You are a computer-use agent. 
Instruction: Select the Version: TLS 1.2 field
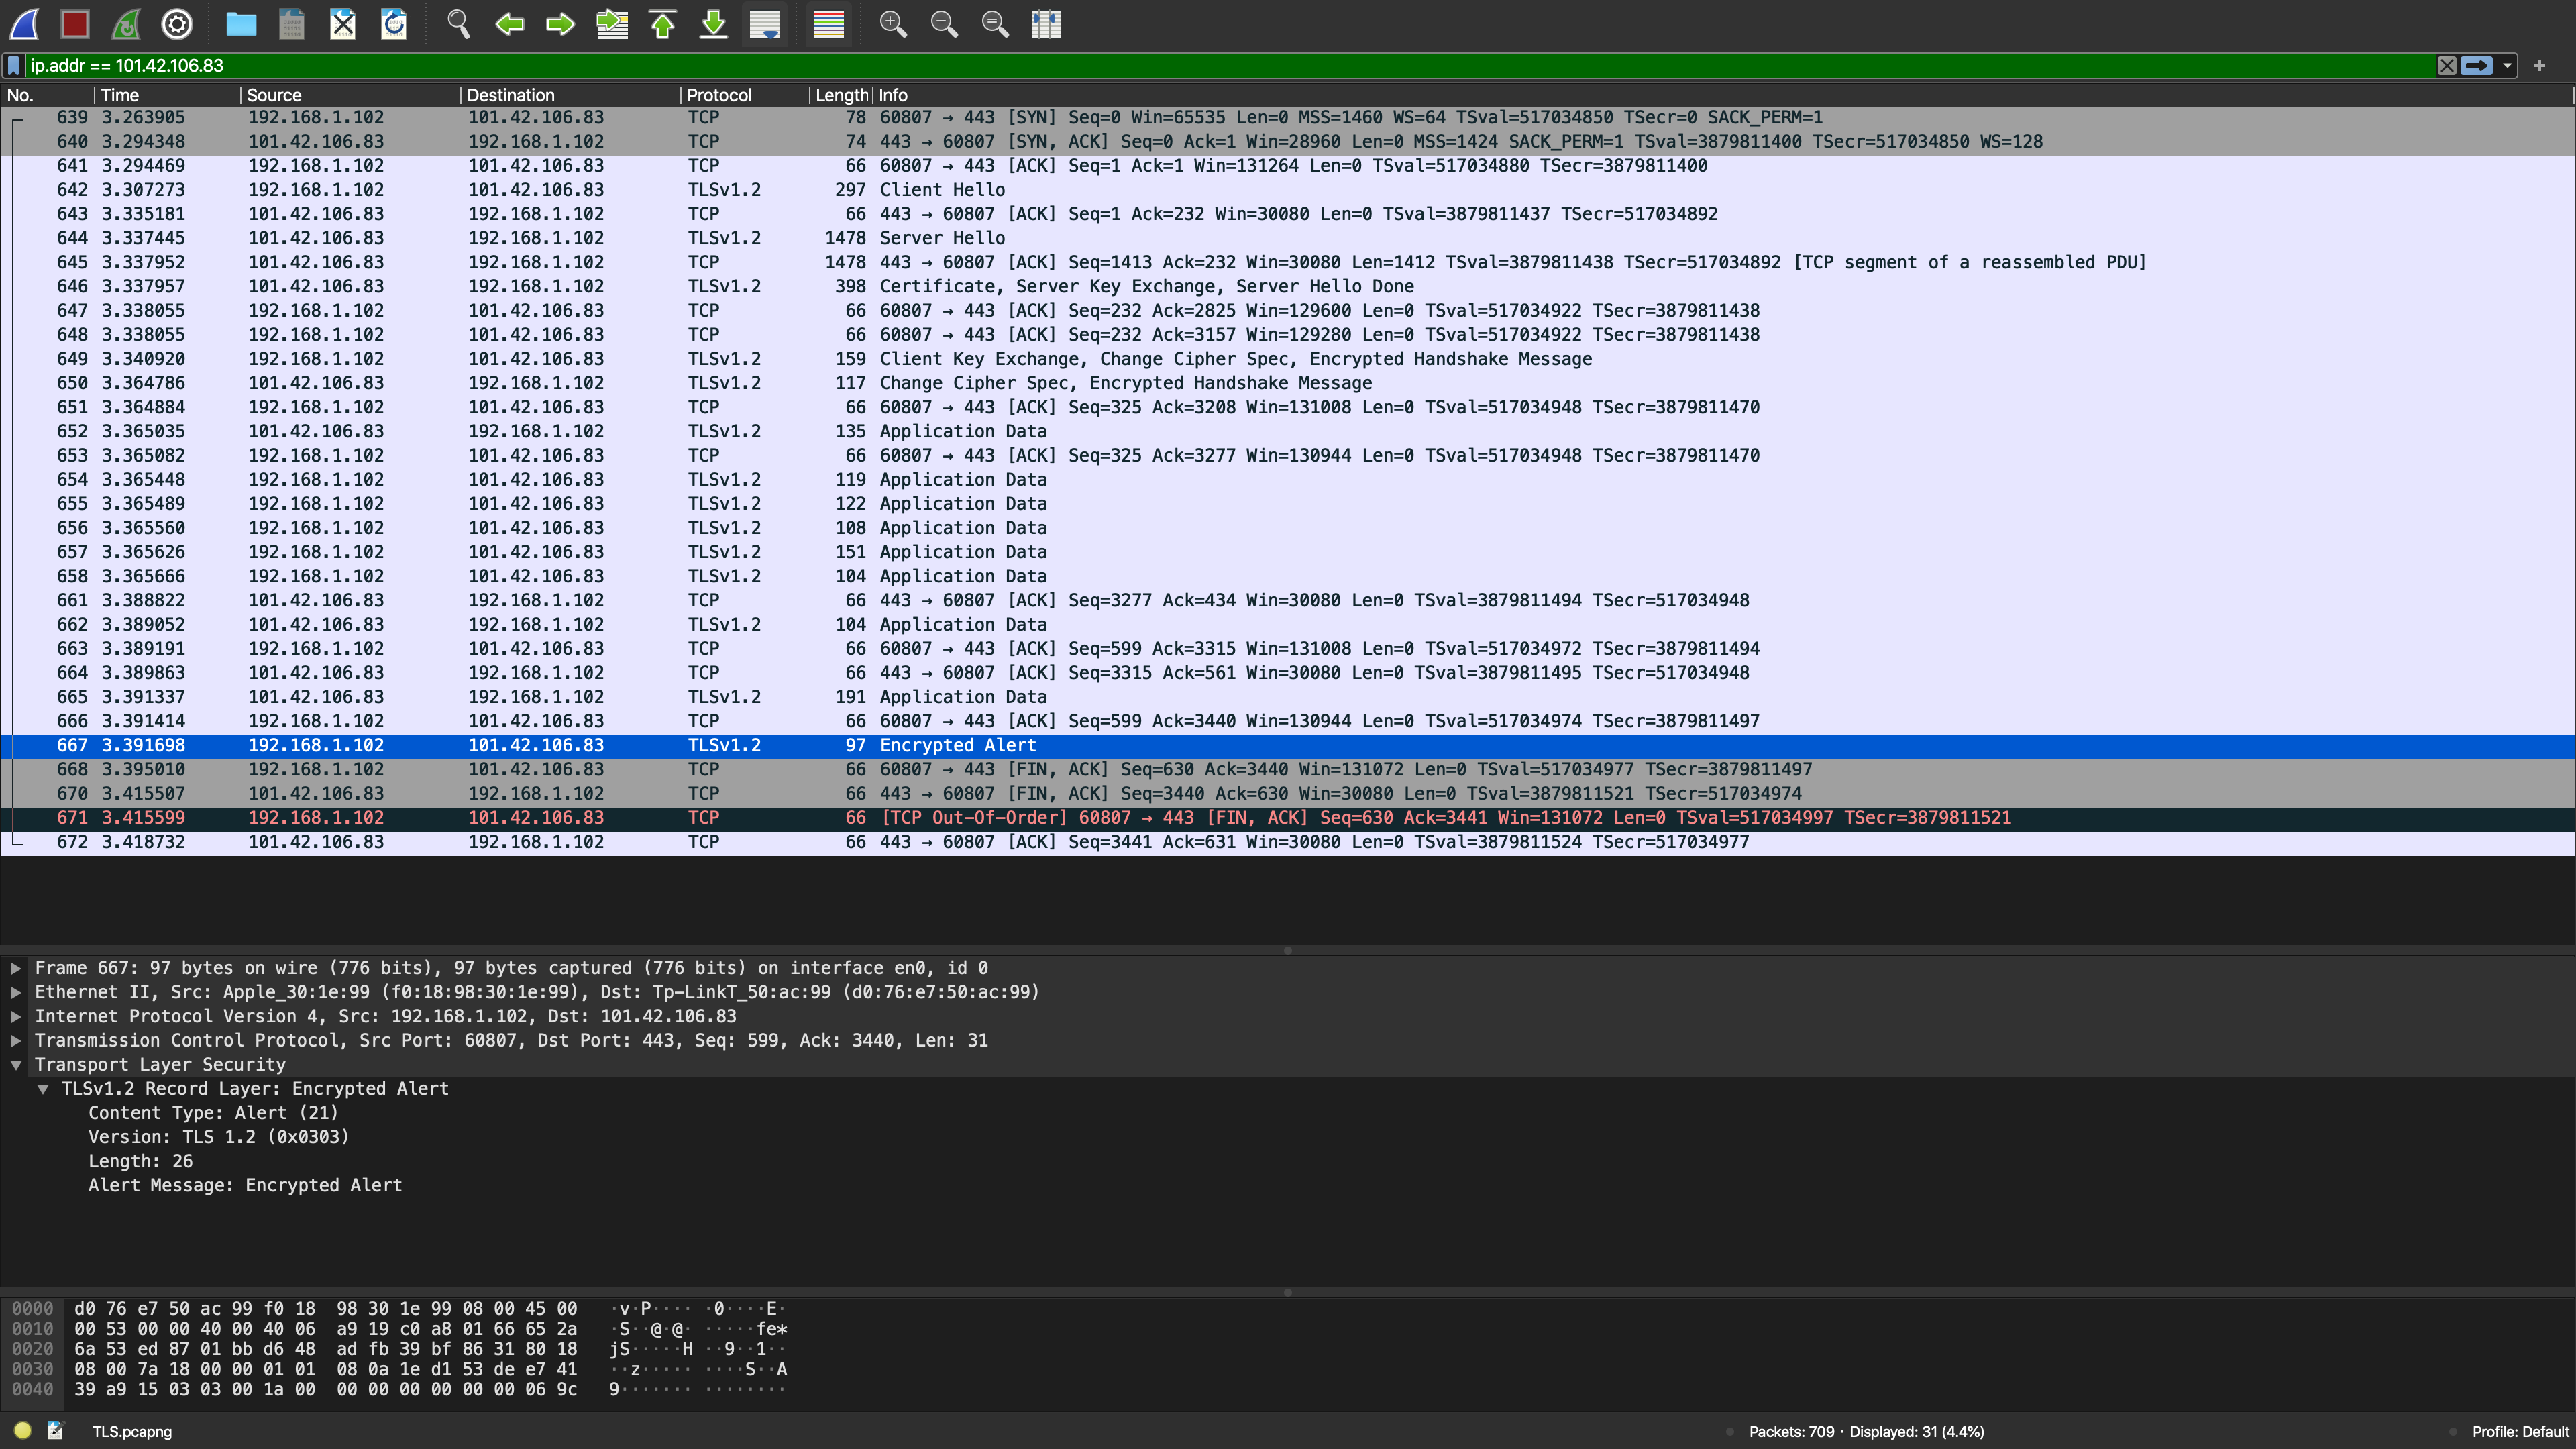coord(218,1137)
